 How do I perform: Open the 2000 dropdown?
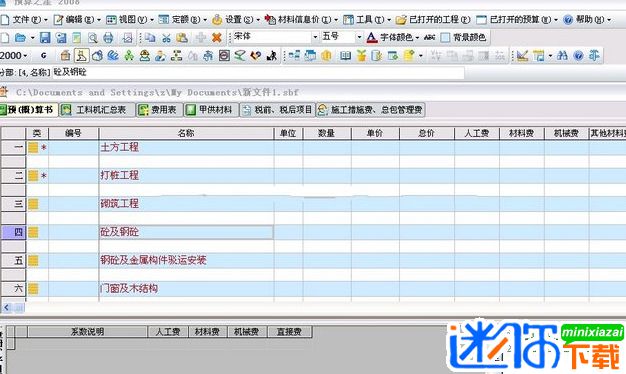pos(14,56)
